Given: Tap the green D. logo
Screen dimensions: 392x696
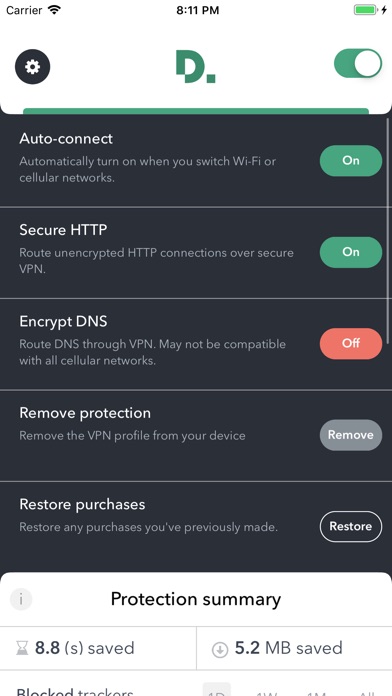Looking at the screenshot, I should [x=195, y=67].
